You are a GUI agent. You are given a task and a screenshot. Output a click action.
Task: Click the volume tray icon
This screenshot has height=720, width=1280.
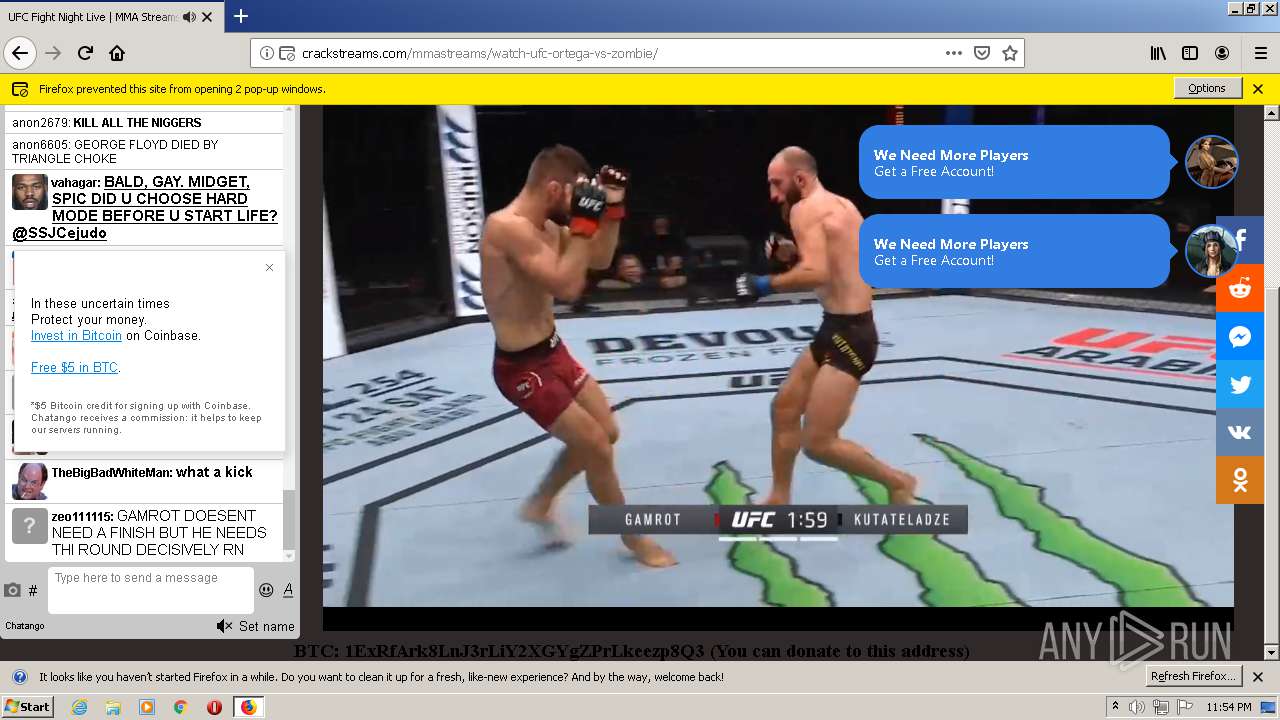tap(1137, 707)
